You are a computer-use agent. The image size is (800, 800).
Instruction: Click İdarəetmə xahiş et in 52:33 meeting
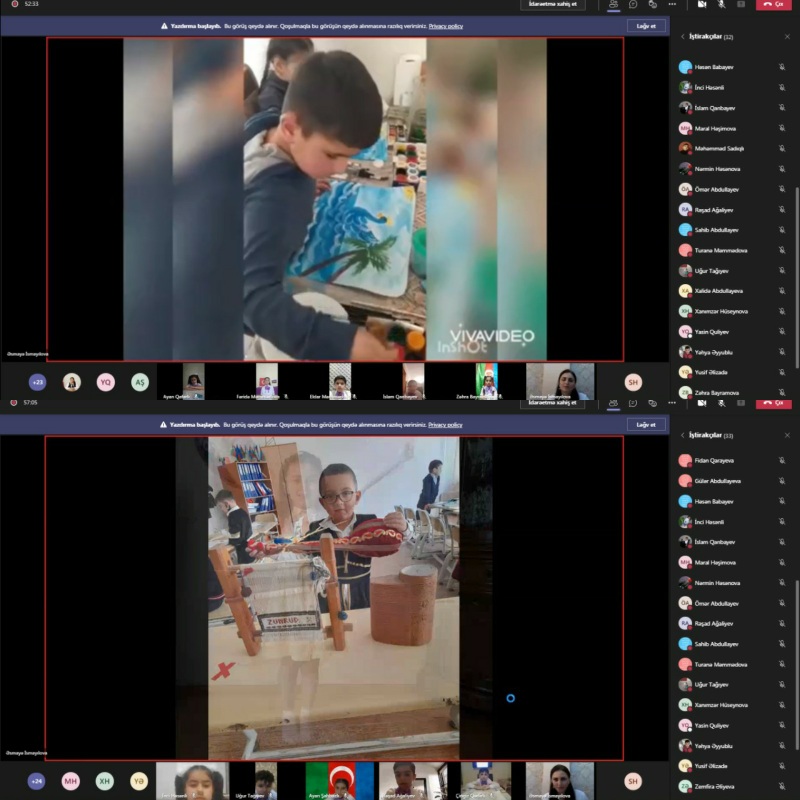[x=553, y=4]
